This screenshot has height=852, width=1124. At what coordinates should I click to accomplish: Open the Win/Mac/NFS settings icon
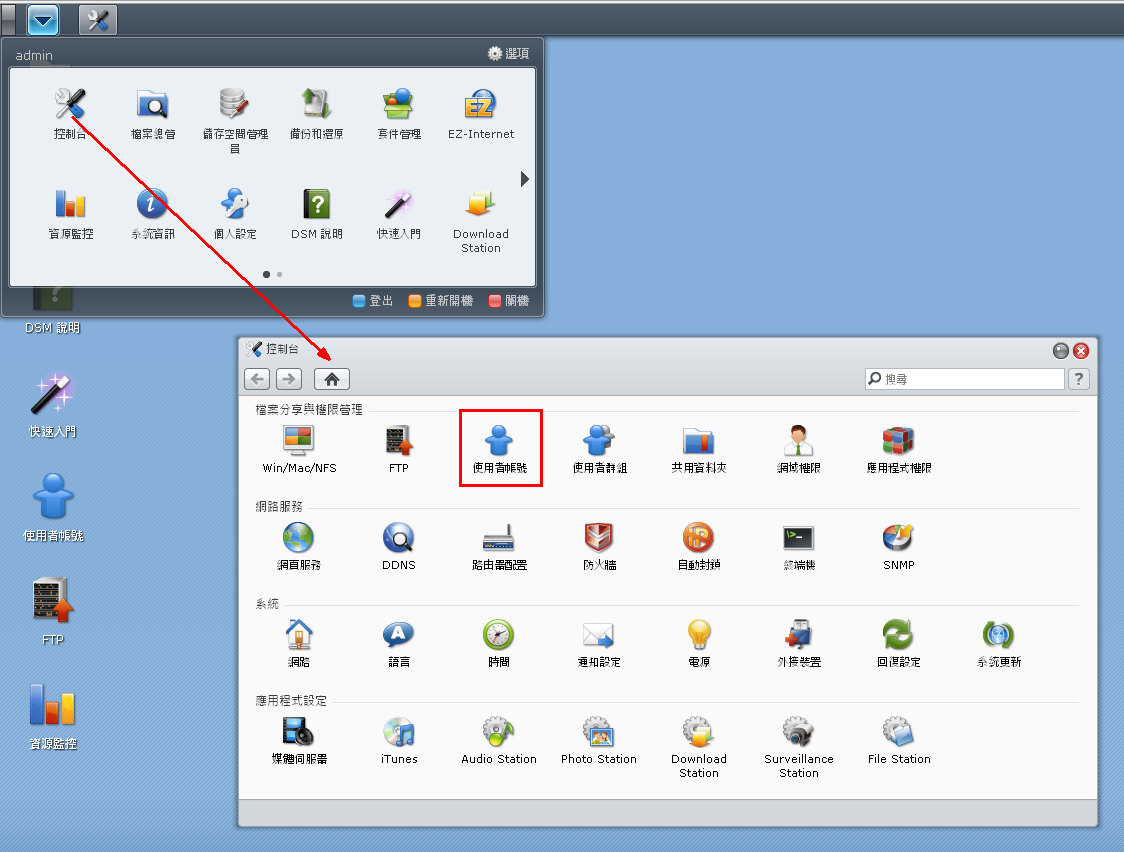[299, 446]
